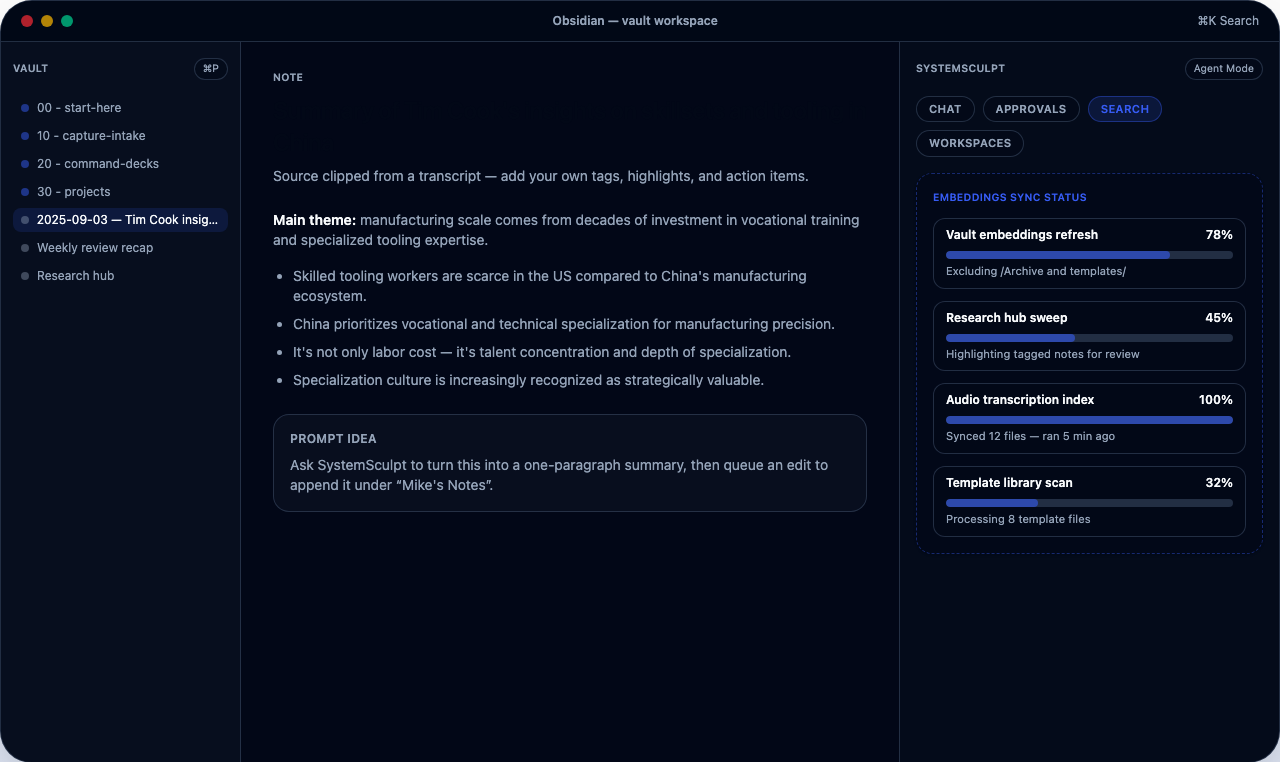Viewport: 1280px width, 763px height.
Task: Select the SEARCH tab
Action: 1124,109
